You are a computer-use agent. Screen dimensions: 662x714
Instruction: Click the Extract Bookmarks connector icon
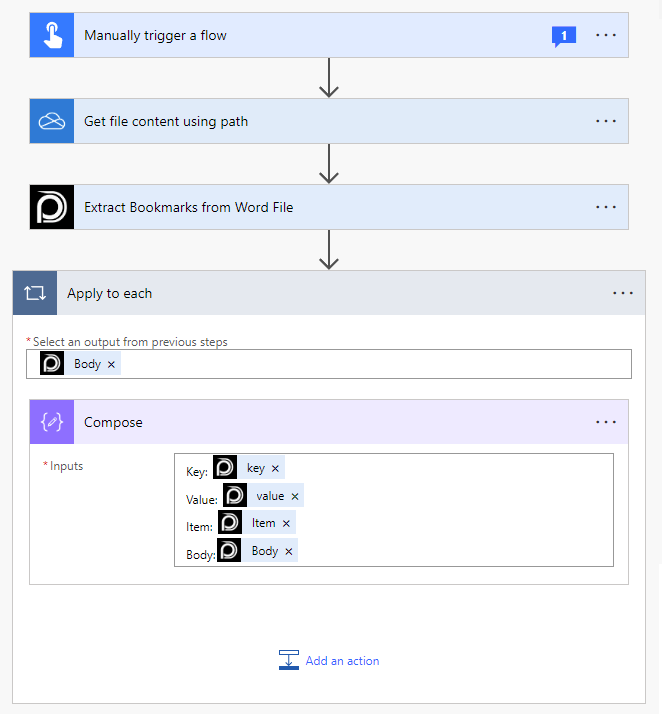coord(51,207)
